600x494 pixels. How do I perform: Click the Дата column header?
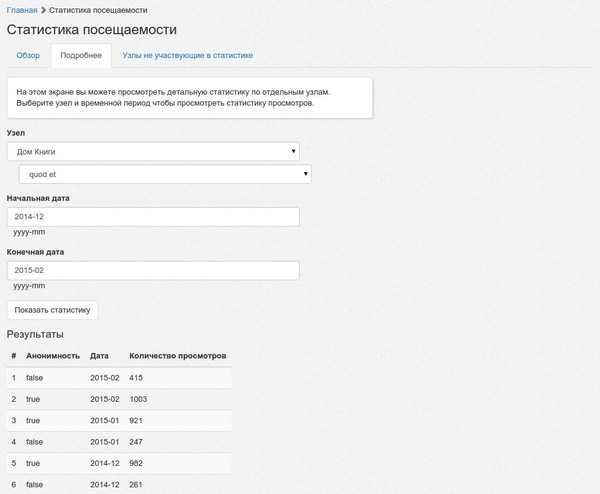[x=99, y=355]
